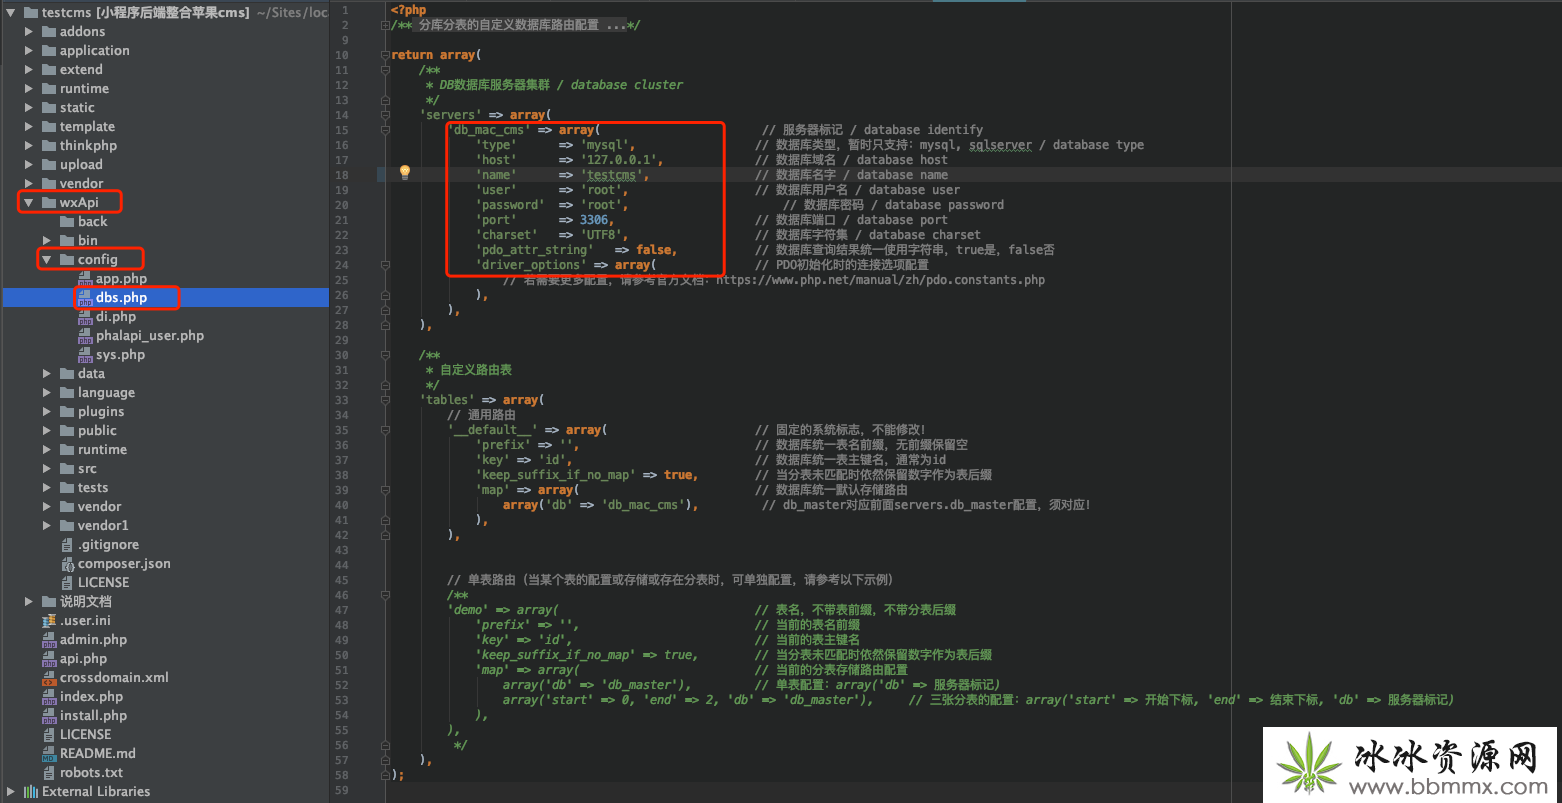Click the 'UTF8' charset value

pyautogui.click(x=600, y=235)
